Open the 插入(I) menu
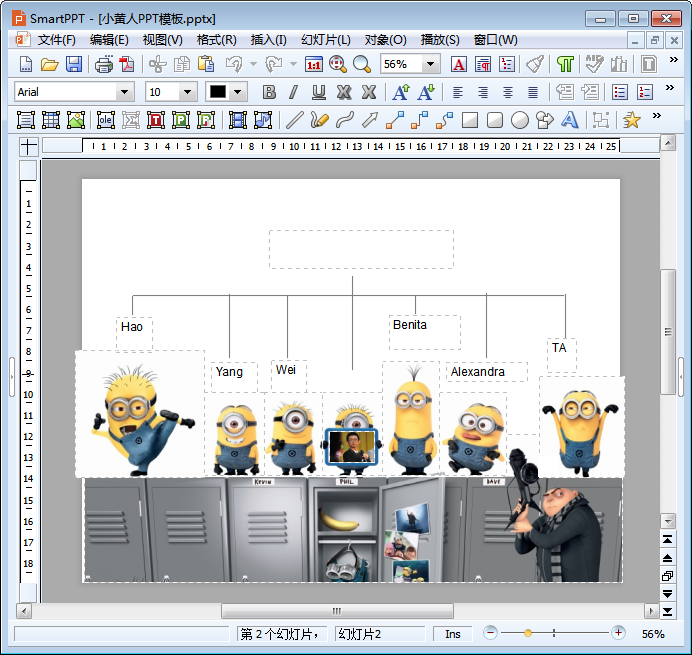Viewport: 692px width, 655px height. [x=268, y=40]
